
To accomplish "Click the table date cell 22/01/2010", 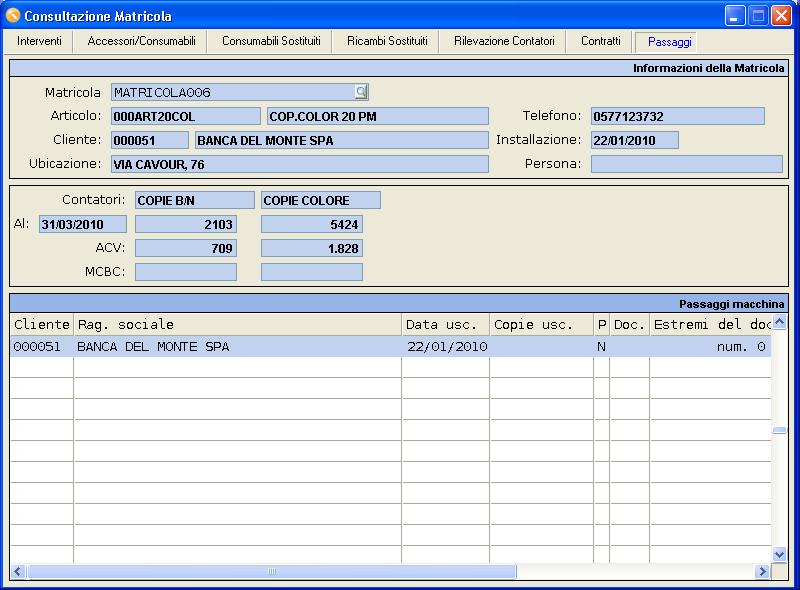I will tap(447, 347).
